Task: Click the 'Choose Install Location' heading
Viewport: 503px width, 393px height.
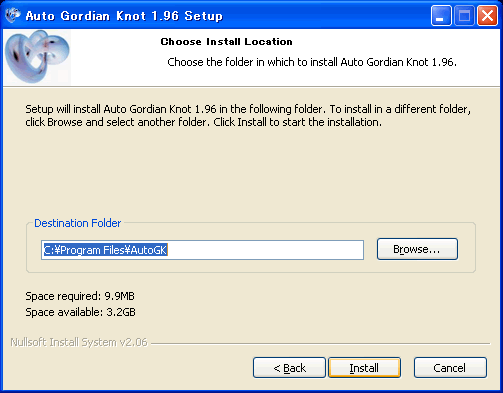Action: (x=226, y=42)
